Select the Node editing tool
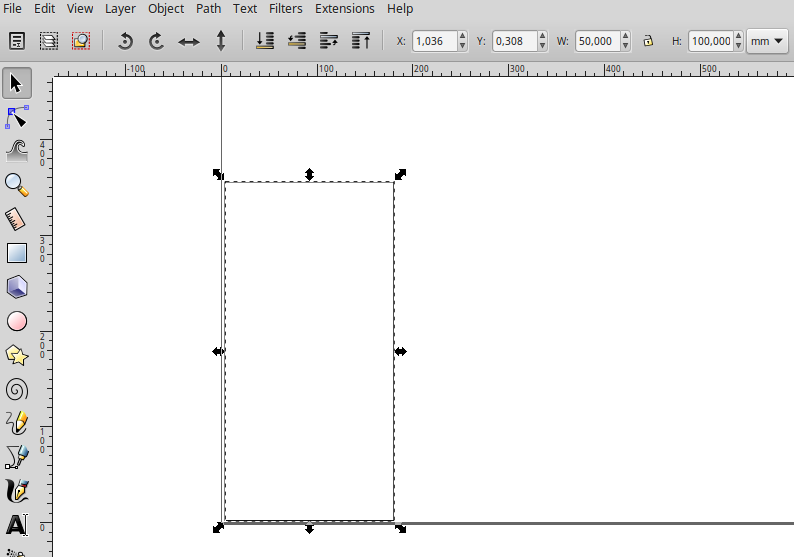 click(x=17, y=117)
